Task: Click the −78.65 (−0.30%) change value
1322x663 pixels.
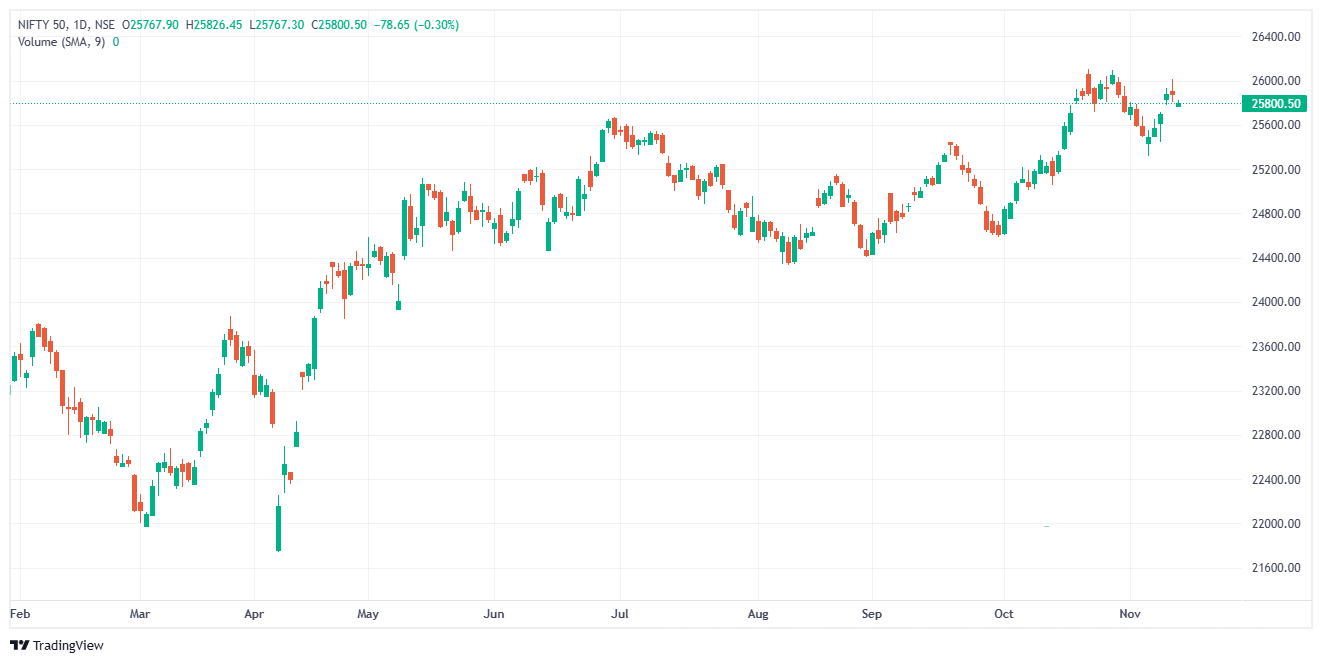Action: (416, 25)
